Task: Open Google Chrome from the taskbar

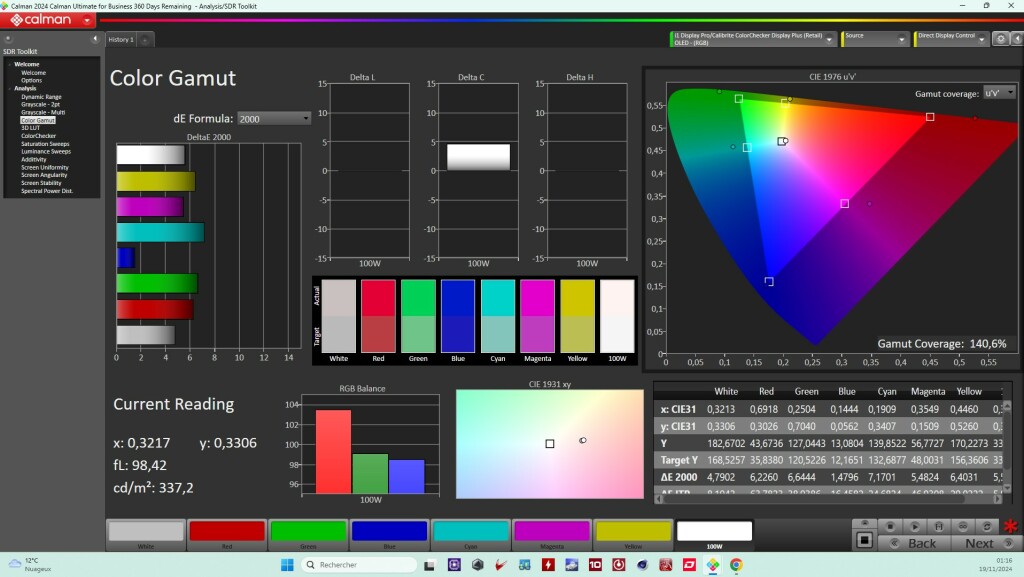Action: [736, 565]
